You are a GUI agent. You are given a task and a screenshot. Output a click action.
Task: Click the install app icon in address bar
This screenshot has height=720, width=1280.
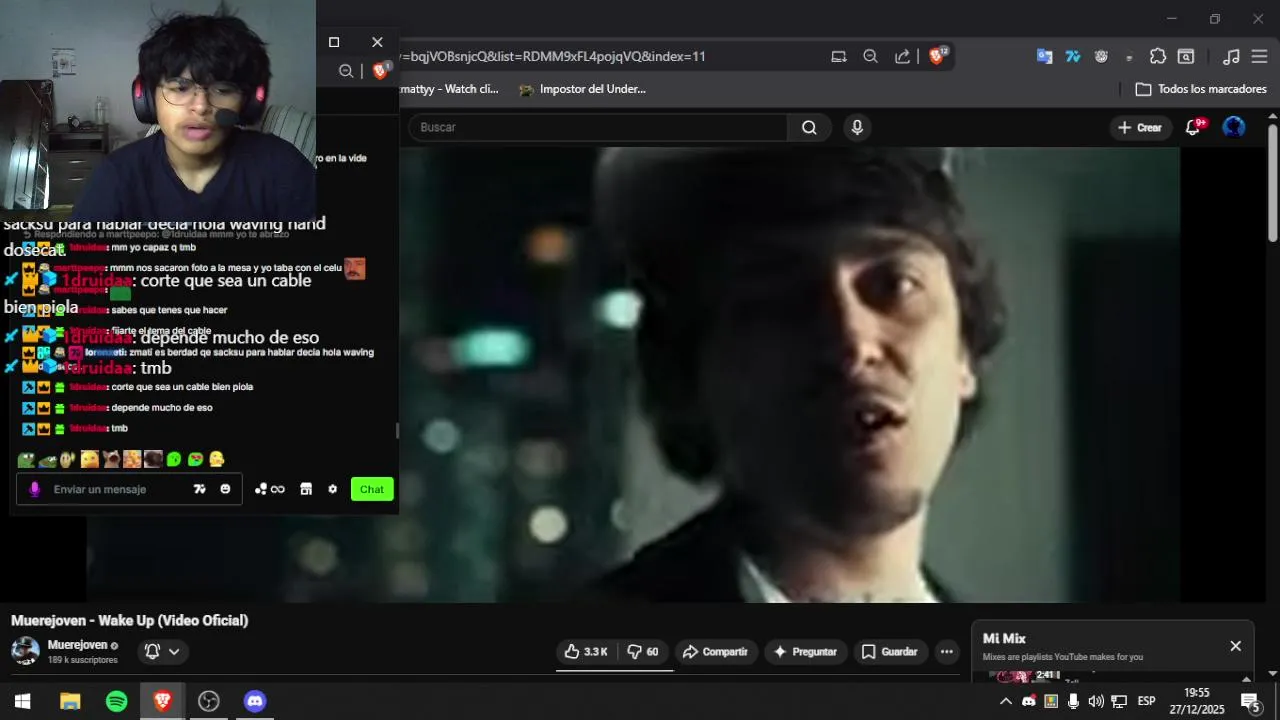[839, 56]
